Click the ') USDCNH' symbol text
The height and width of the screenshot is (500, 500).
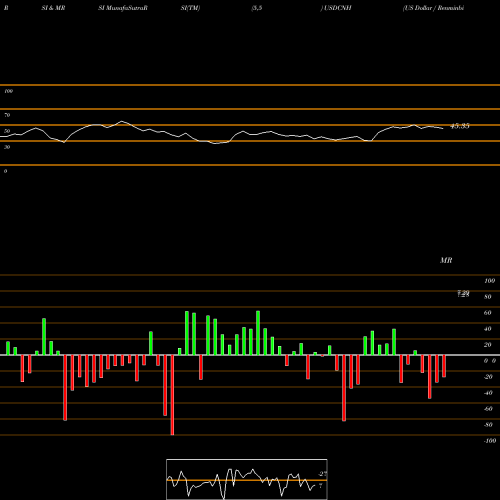coord(336,8)
